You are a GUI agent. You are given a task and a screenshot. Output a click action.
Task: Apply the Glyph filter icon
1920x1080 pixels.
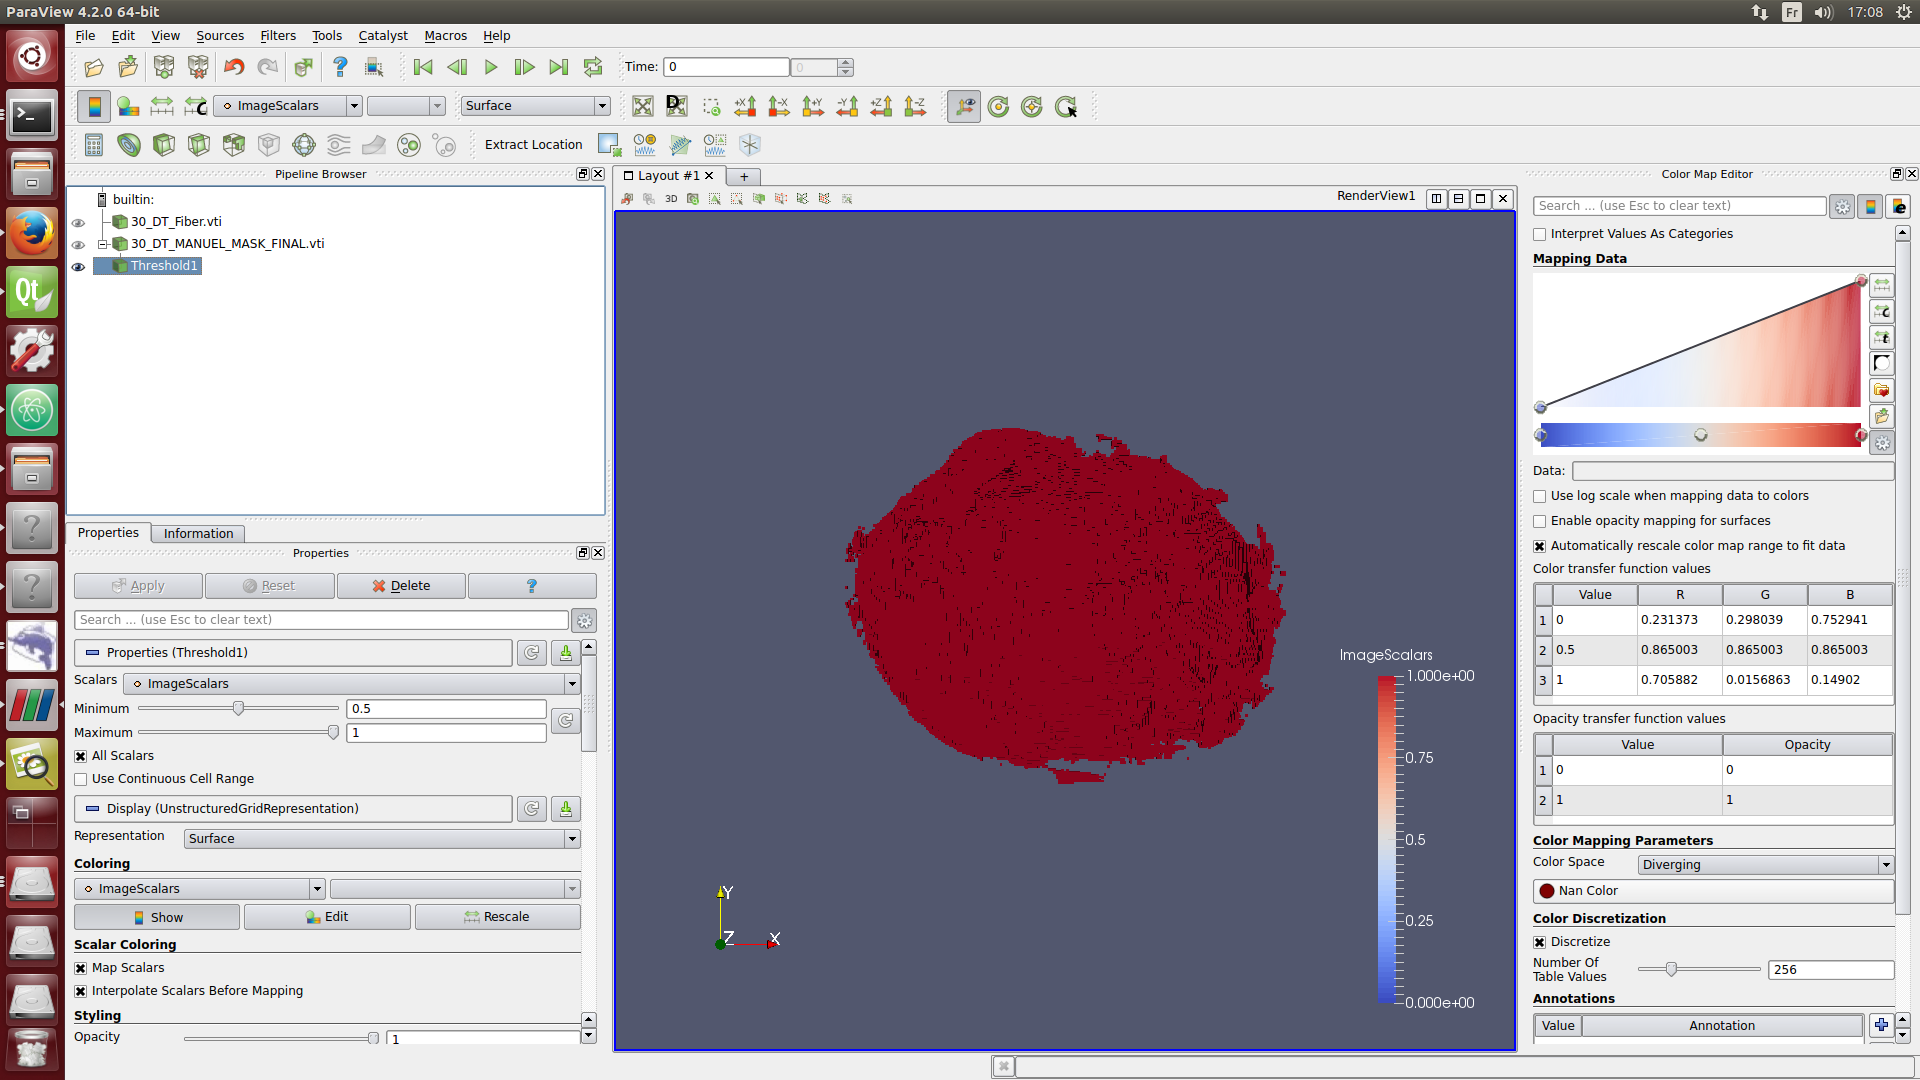tap(304, 145)
